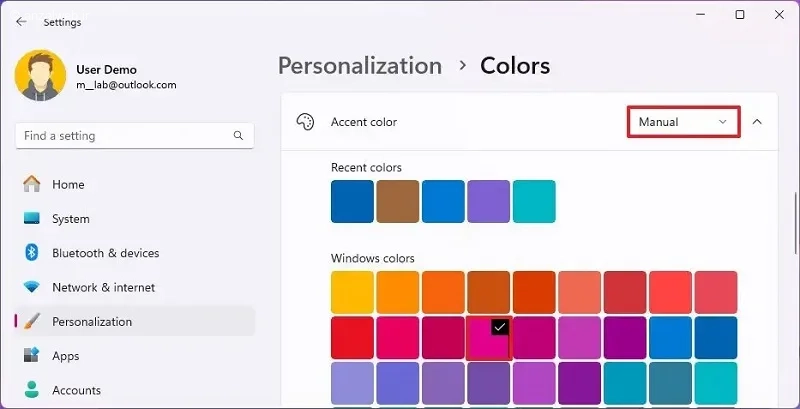Open the Apps settings page

[135, 355]
